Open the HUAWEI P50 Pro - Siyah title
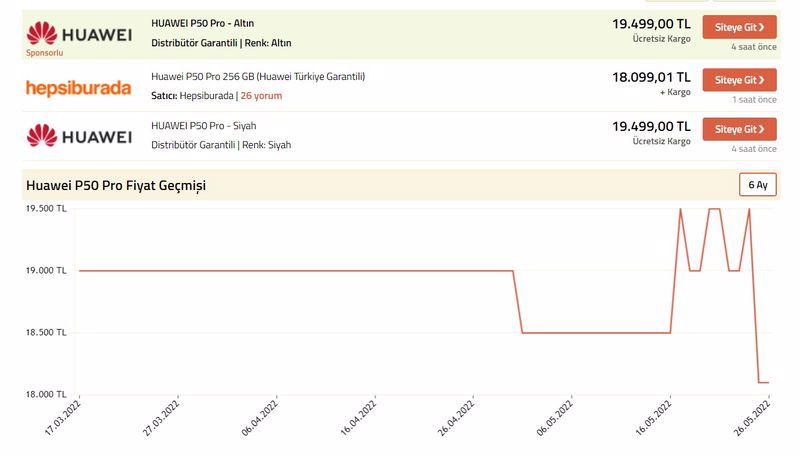This screenshot has width=800, height=457. pyautogui.click(x=204, y=126)
